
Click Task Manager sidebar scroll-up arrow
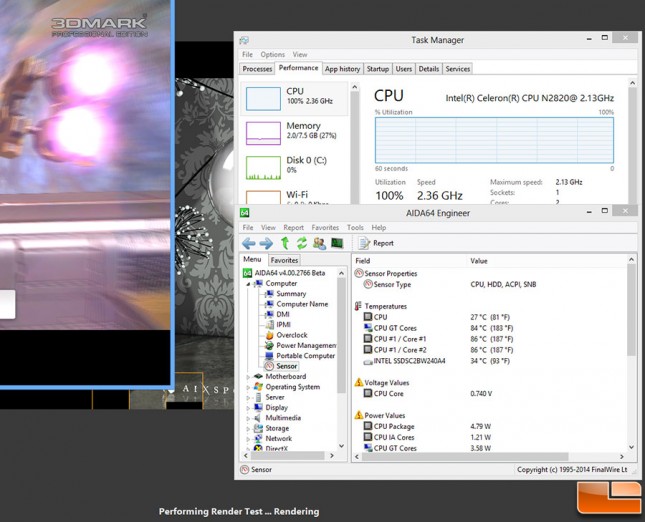pos(355,87)
